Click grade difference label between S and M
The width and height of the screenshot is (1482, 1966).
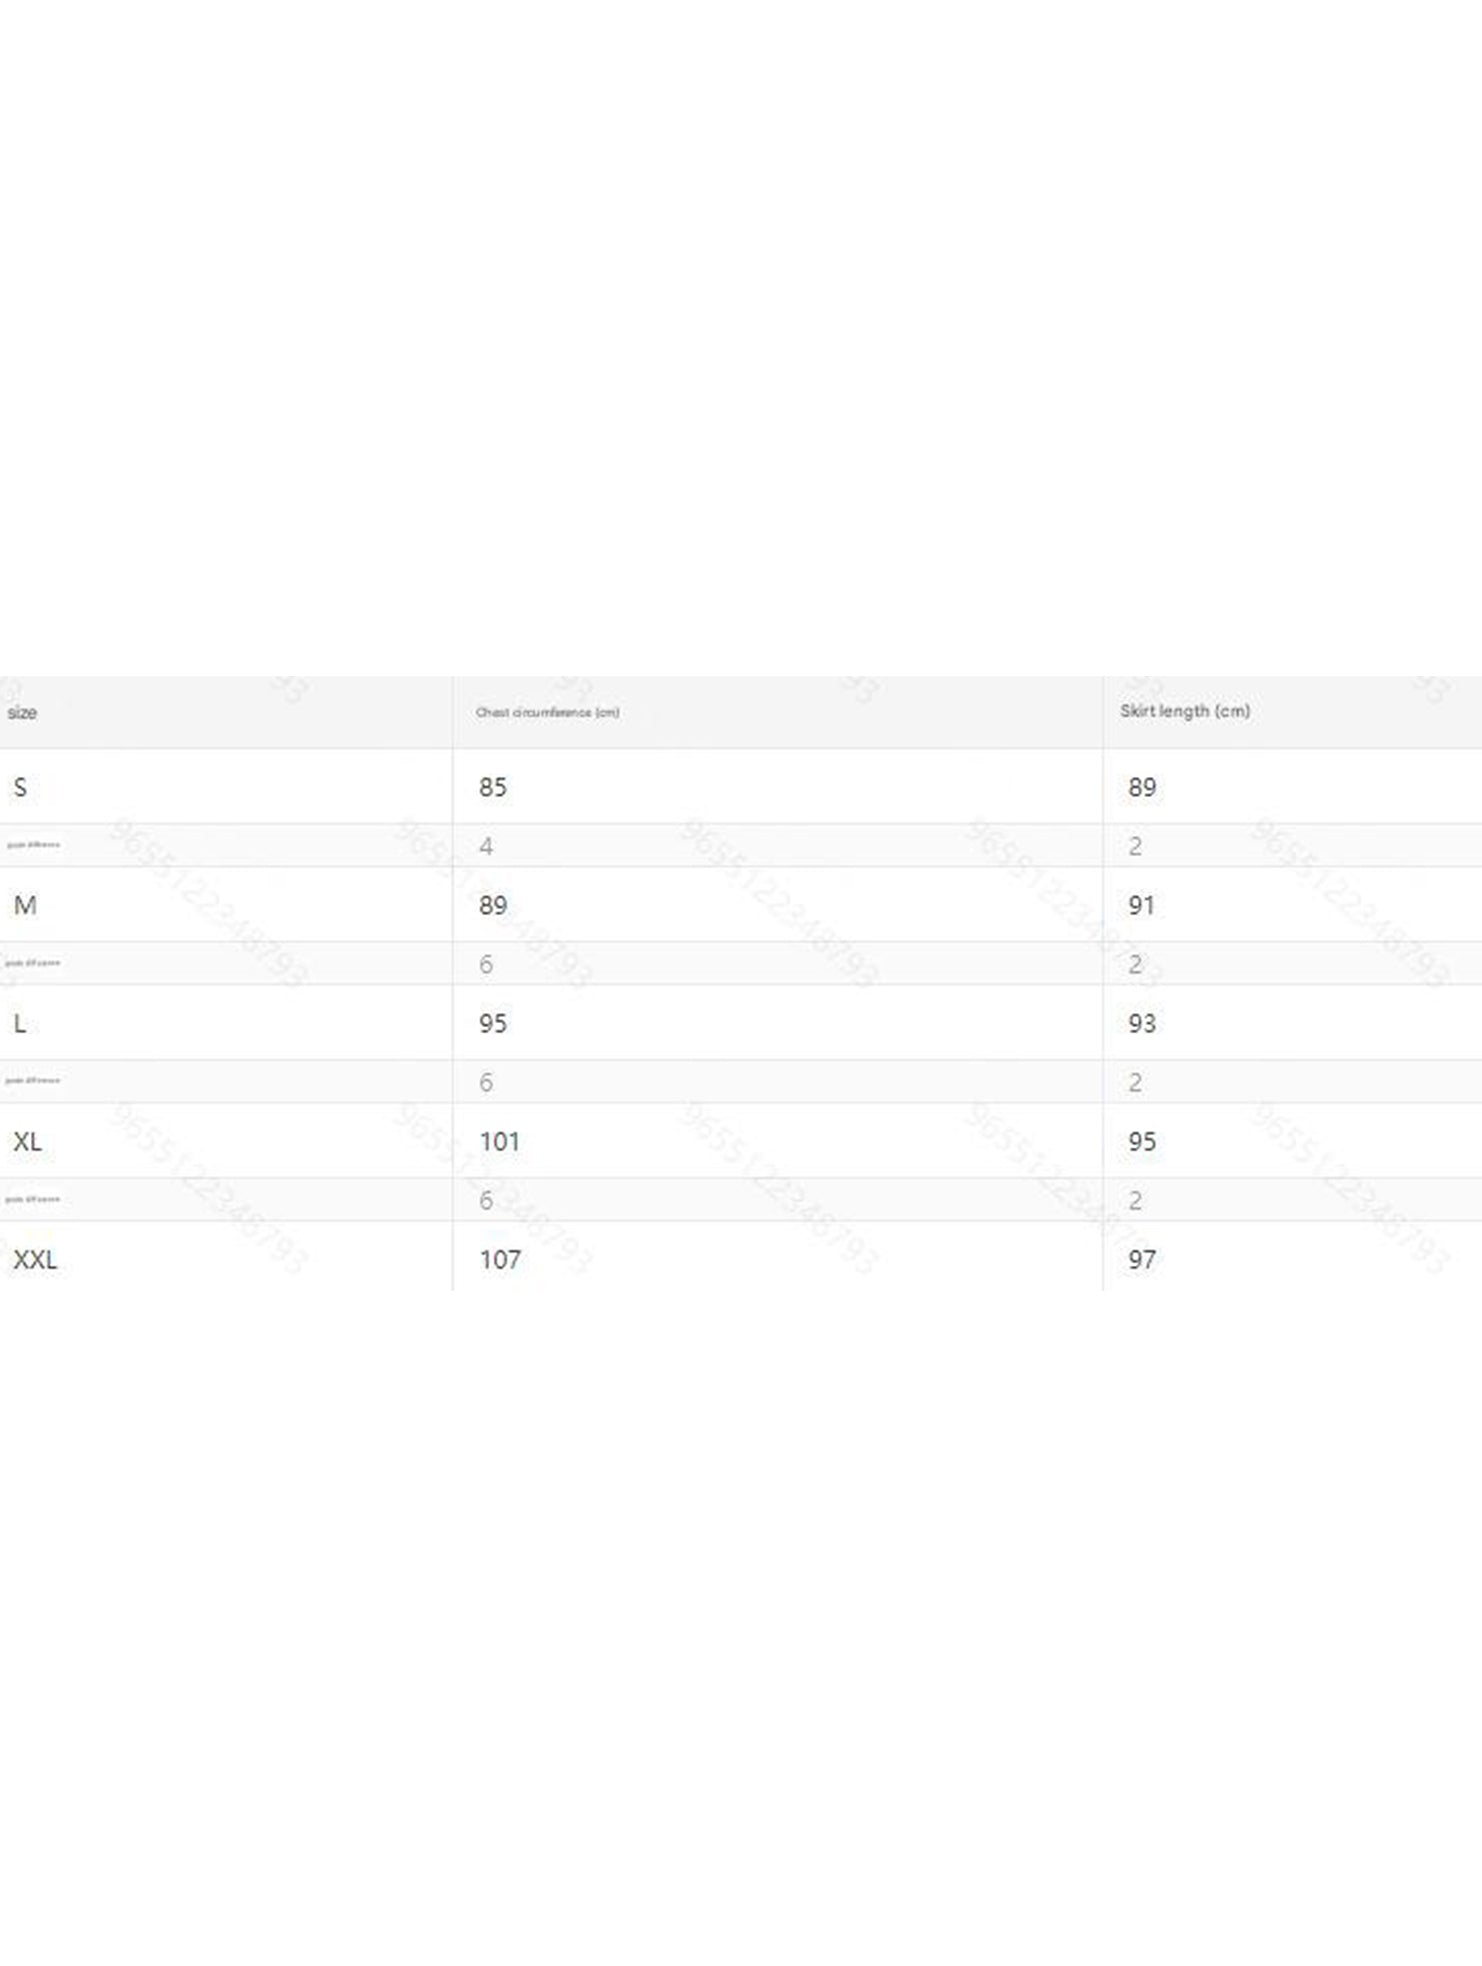click(x=33, y=845)
